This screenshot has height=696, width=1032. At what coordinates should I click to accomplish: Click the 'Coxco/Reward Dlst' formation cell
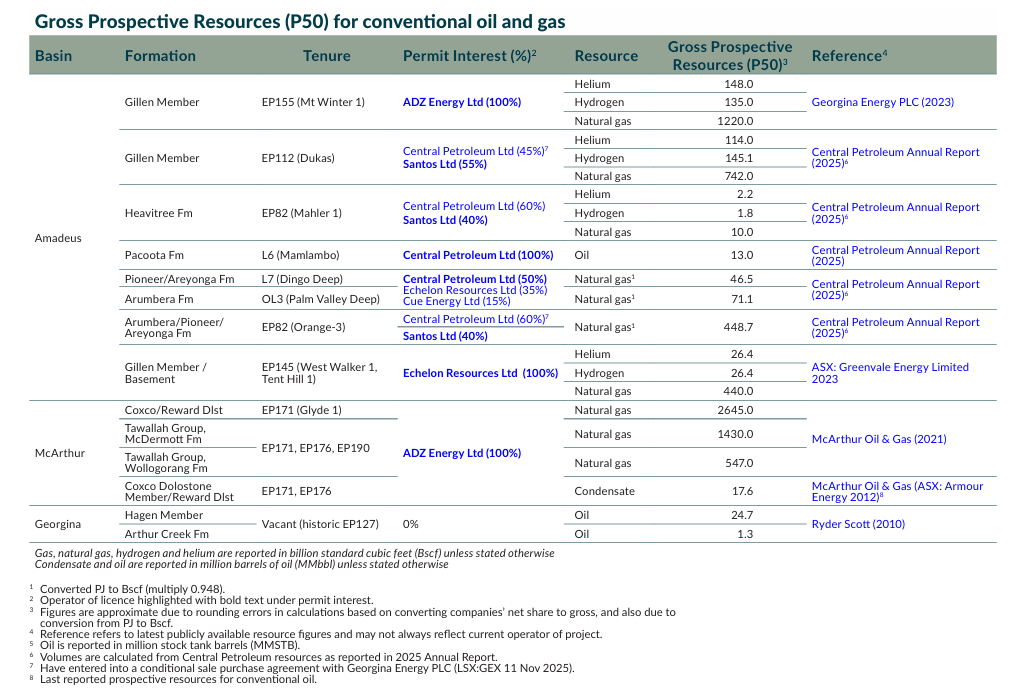(x=174, y=410)
